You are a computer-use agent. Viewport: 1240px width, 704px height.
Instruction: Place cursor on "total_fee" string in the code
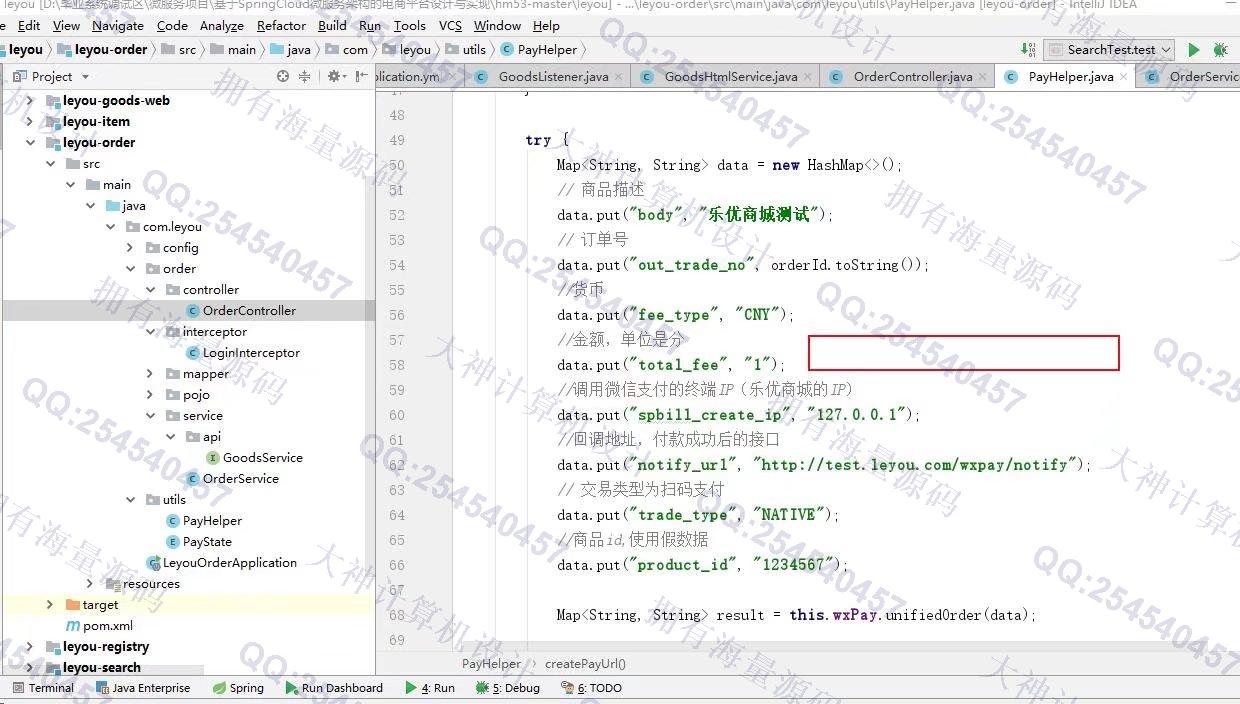click(683, 365)
